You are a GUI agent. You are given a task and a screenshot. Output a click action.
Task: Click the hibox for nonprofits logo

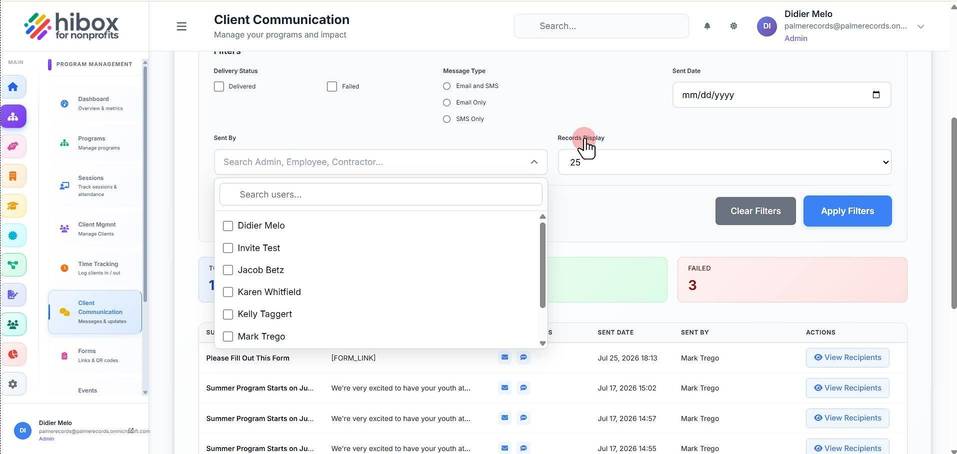pos(71,26)
